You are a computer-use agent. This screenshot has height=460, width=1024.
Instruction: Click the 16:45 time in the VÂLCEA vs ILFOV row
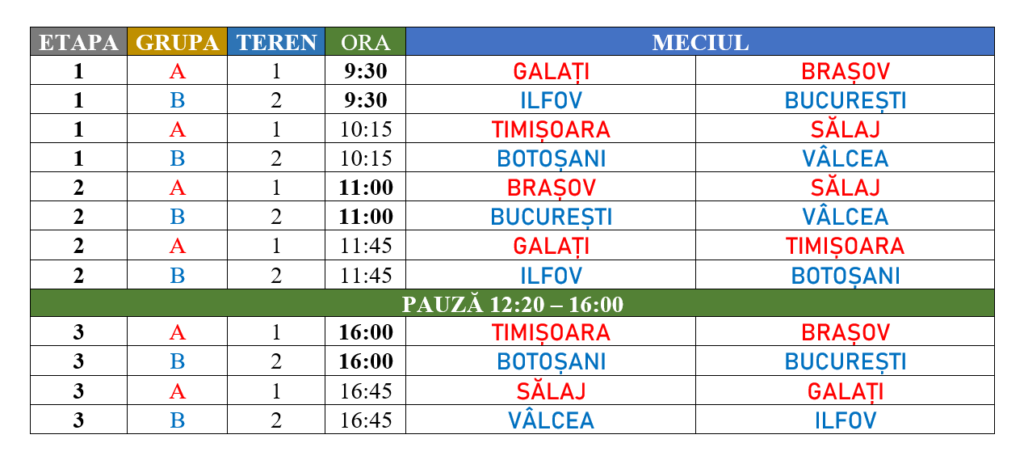click(366, 419)
